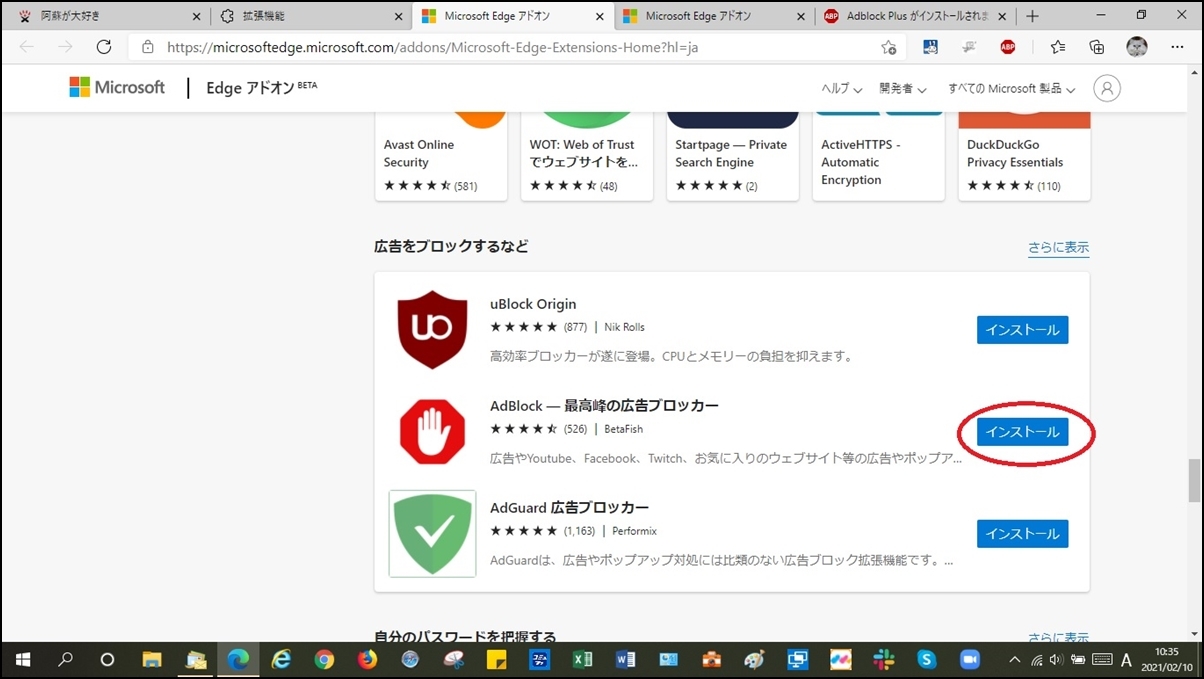Open the AdBlock title link
The width and height of the screenshot is (1204, 679).
tap(604, 406)
